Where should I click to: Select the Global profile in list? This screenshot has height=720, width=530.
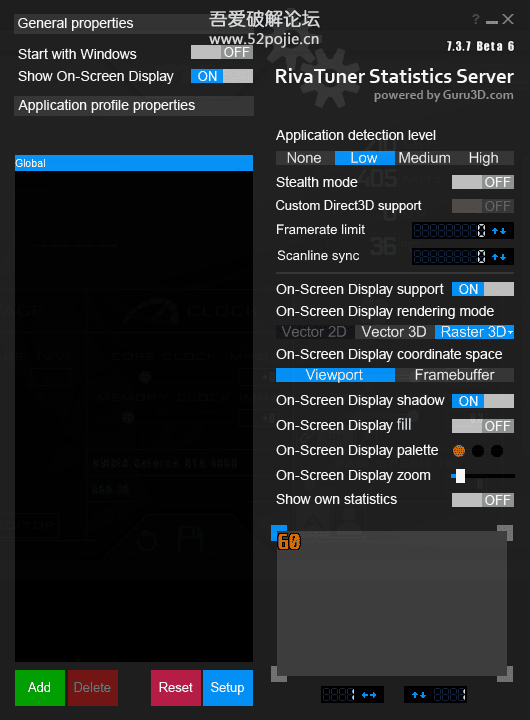click(x=134, y=163)
